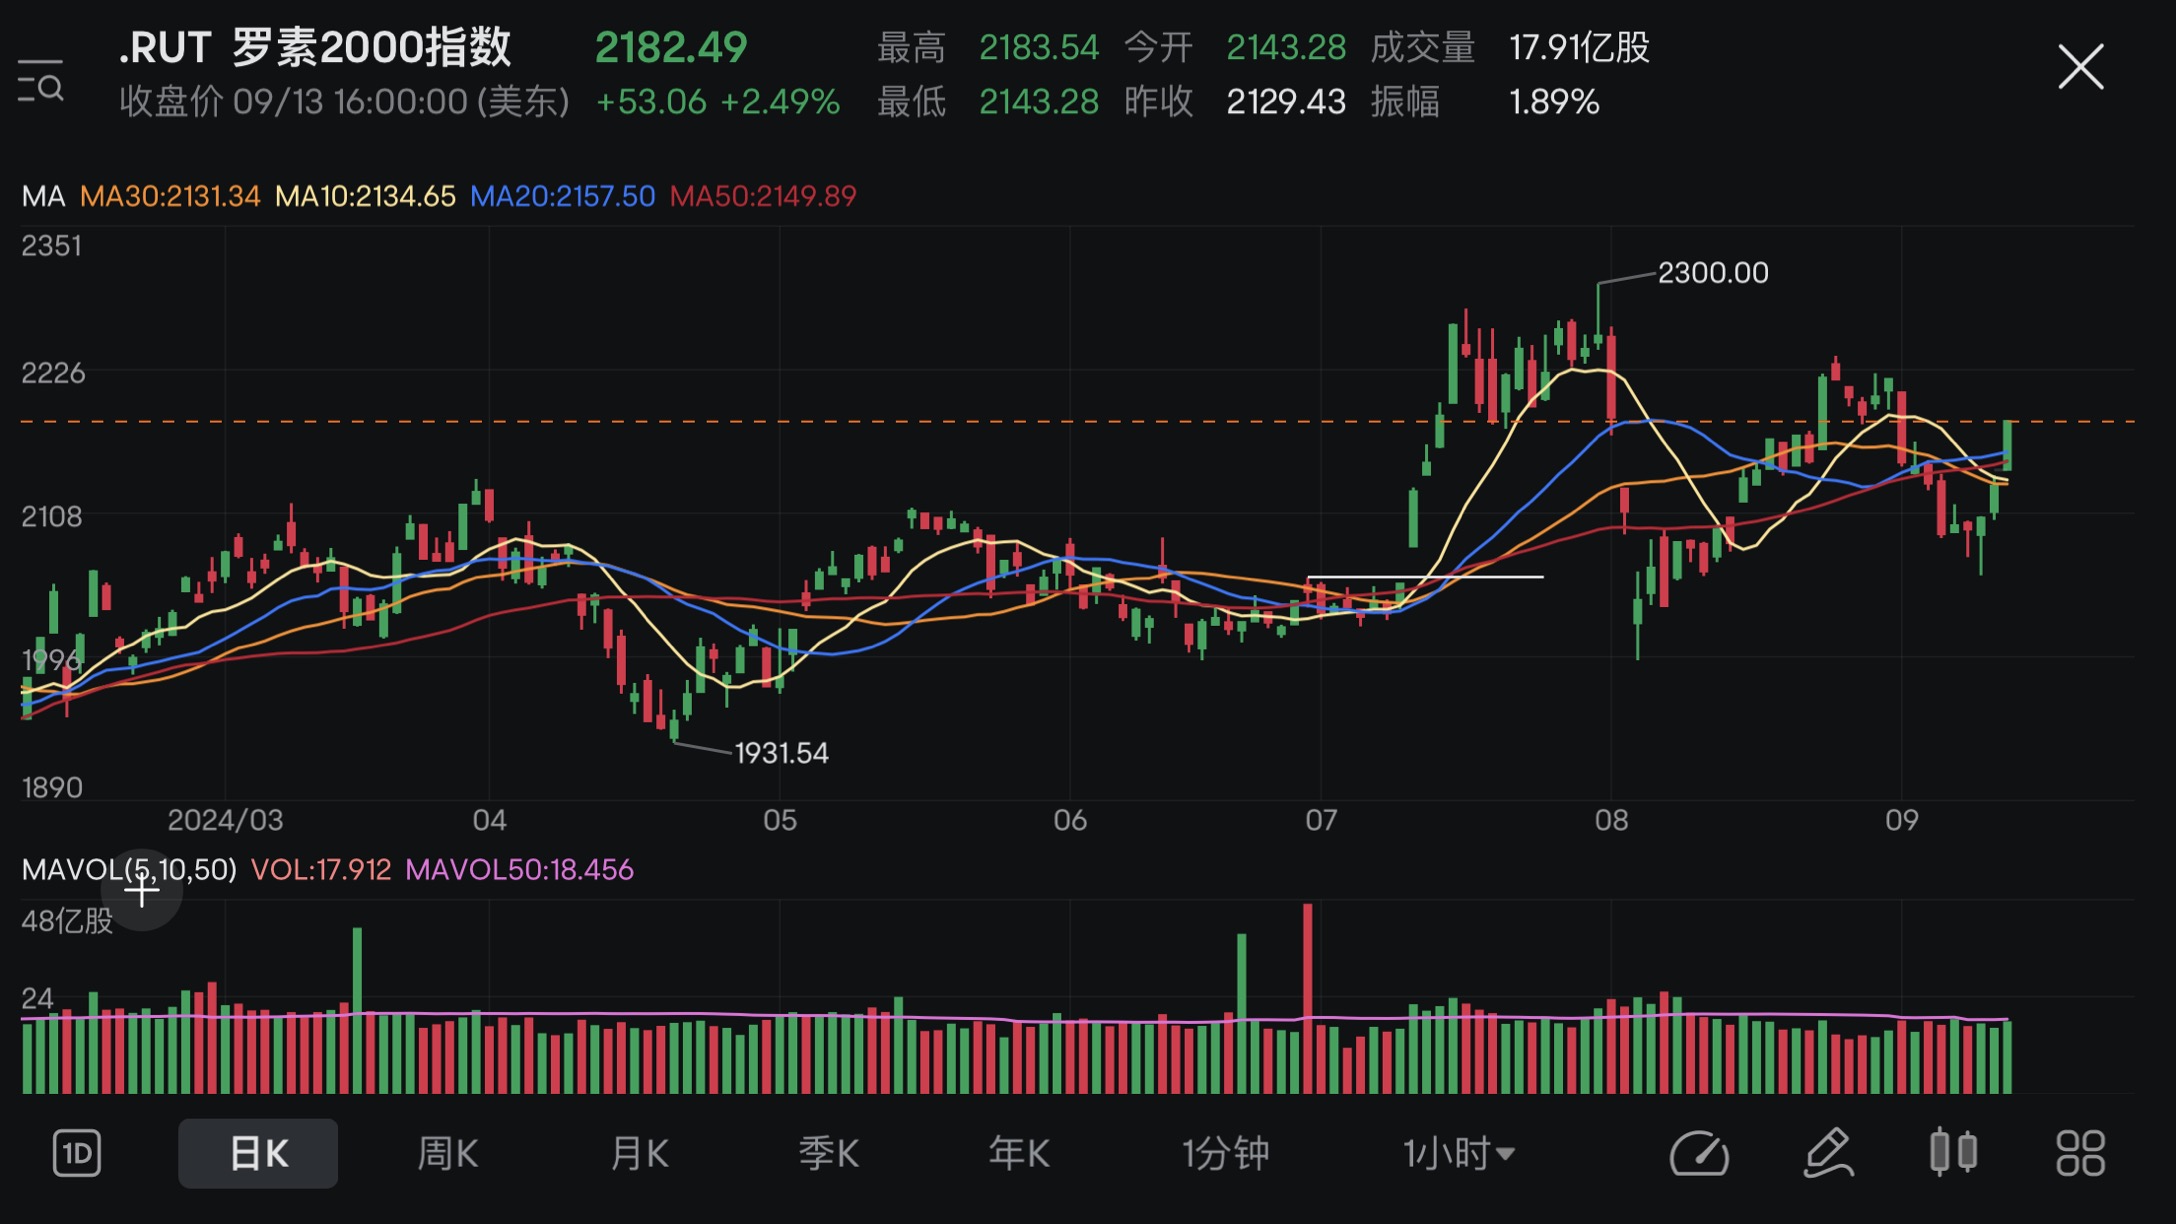Tap the MA30:2131.34 indicator label
Viewport: 2176px width, 1224px height.
[170, 196]
